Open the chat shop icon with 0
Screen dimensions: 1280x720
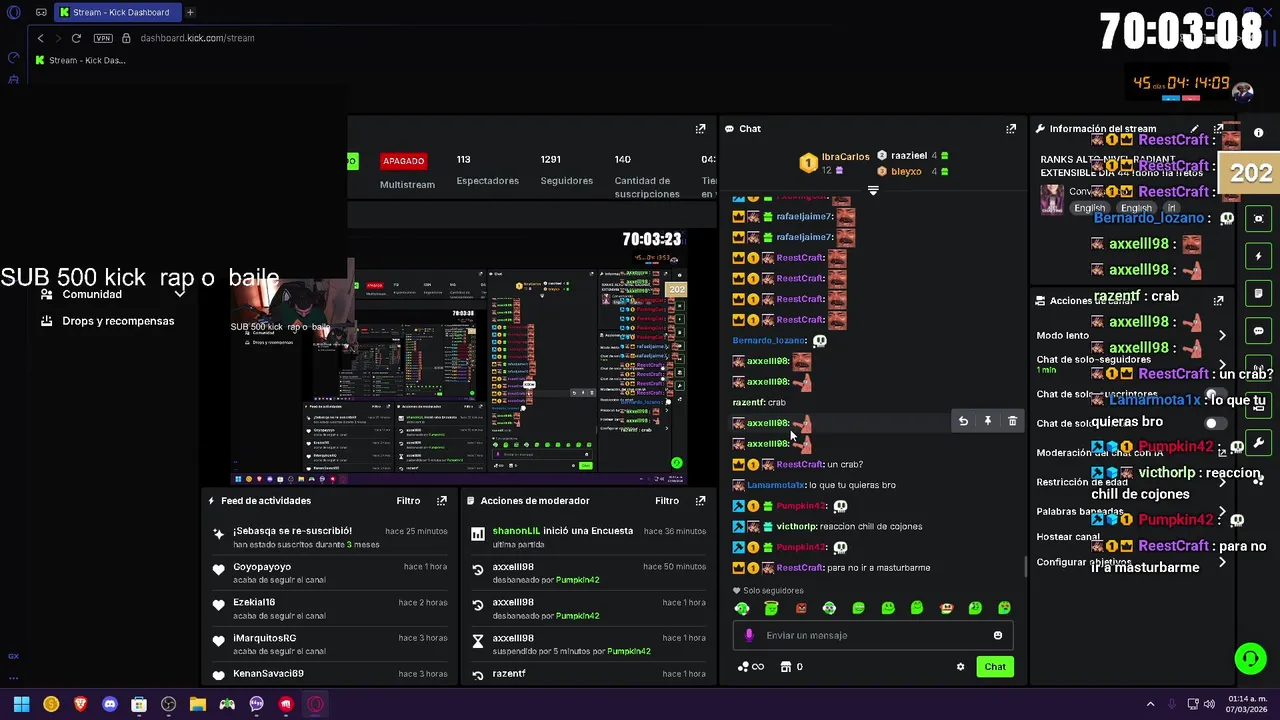(x=791, y=667)
